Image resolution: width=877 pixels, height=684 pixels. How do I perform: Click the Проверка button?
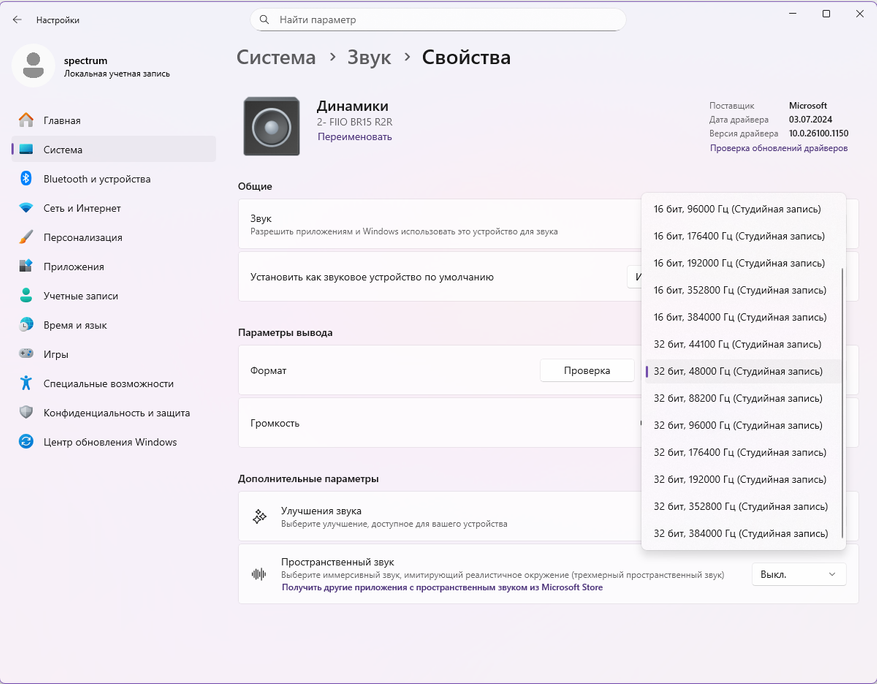586,370
